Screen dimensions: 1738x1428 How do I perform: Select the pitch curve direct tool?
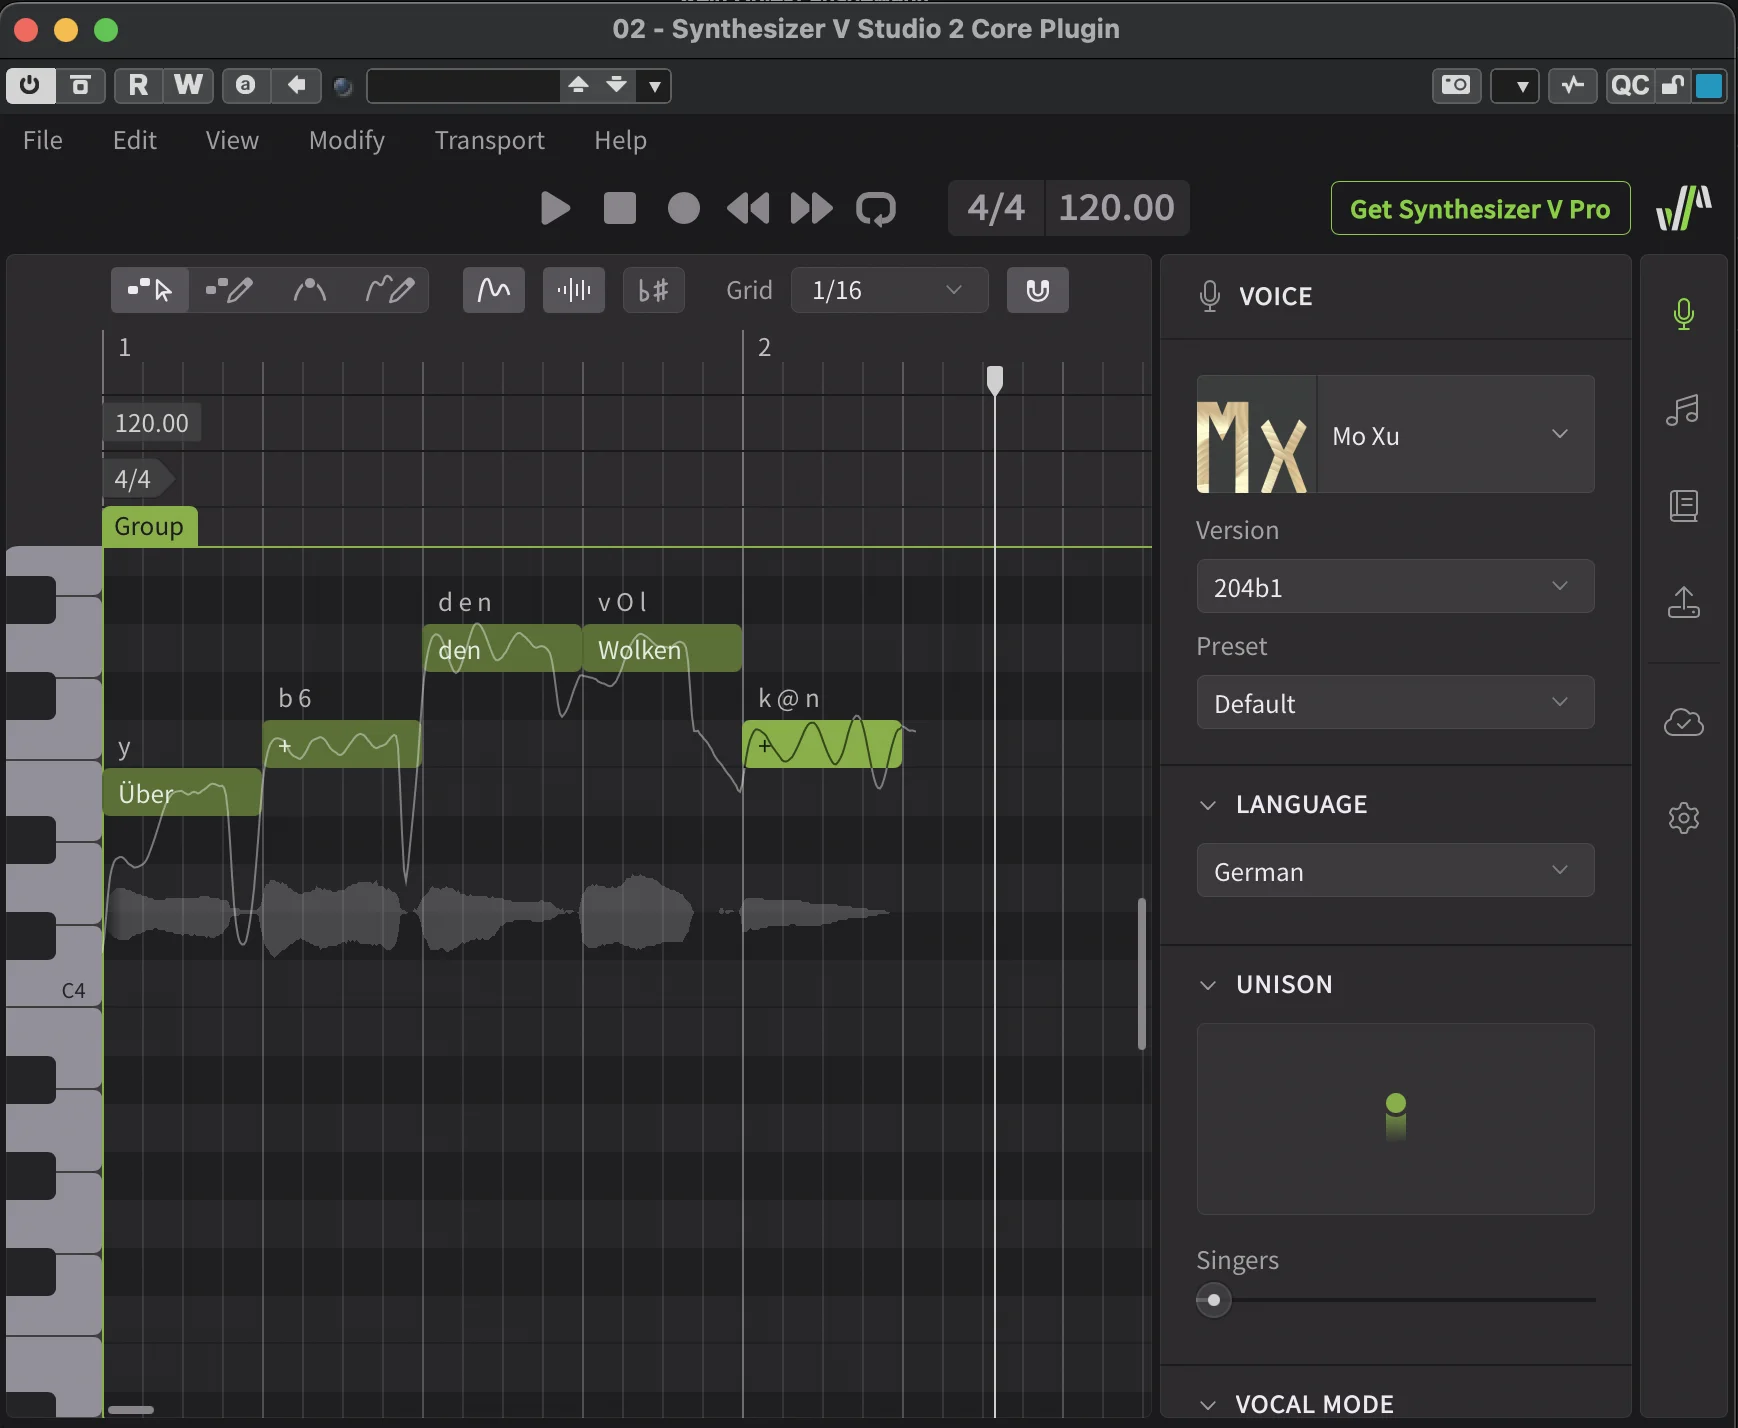(309, 290)
